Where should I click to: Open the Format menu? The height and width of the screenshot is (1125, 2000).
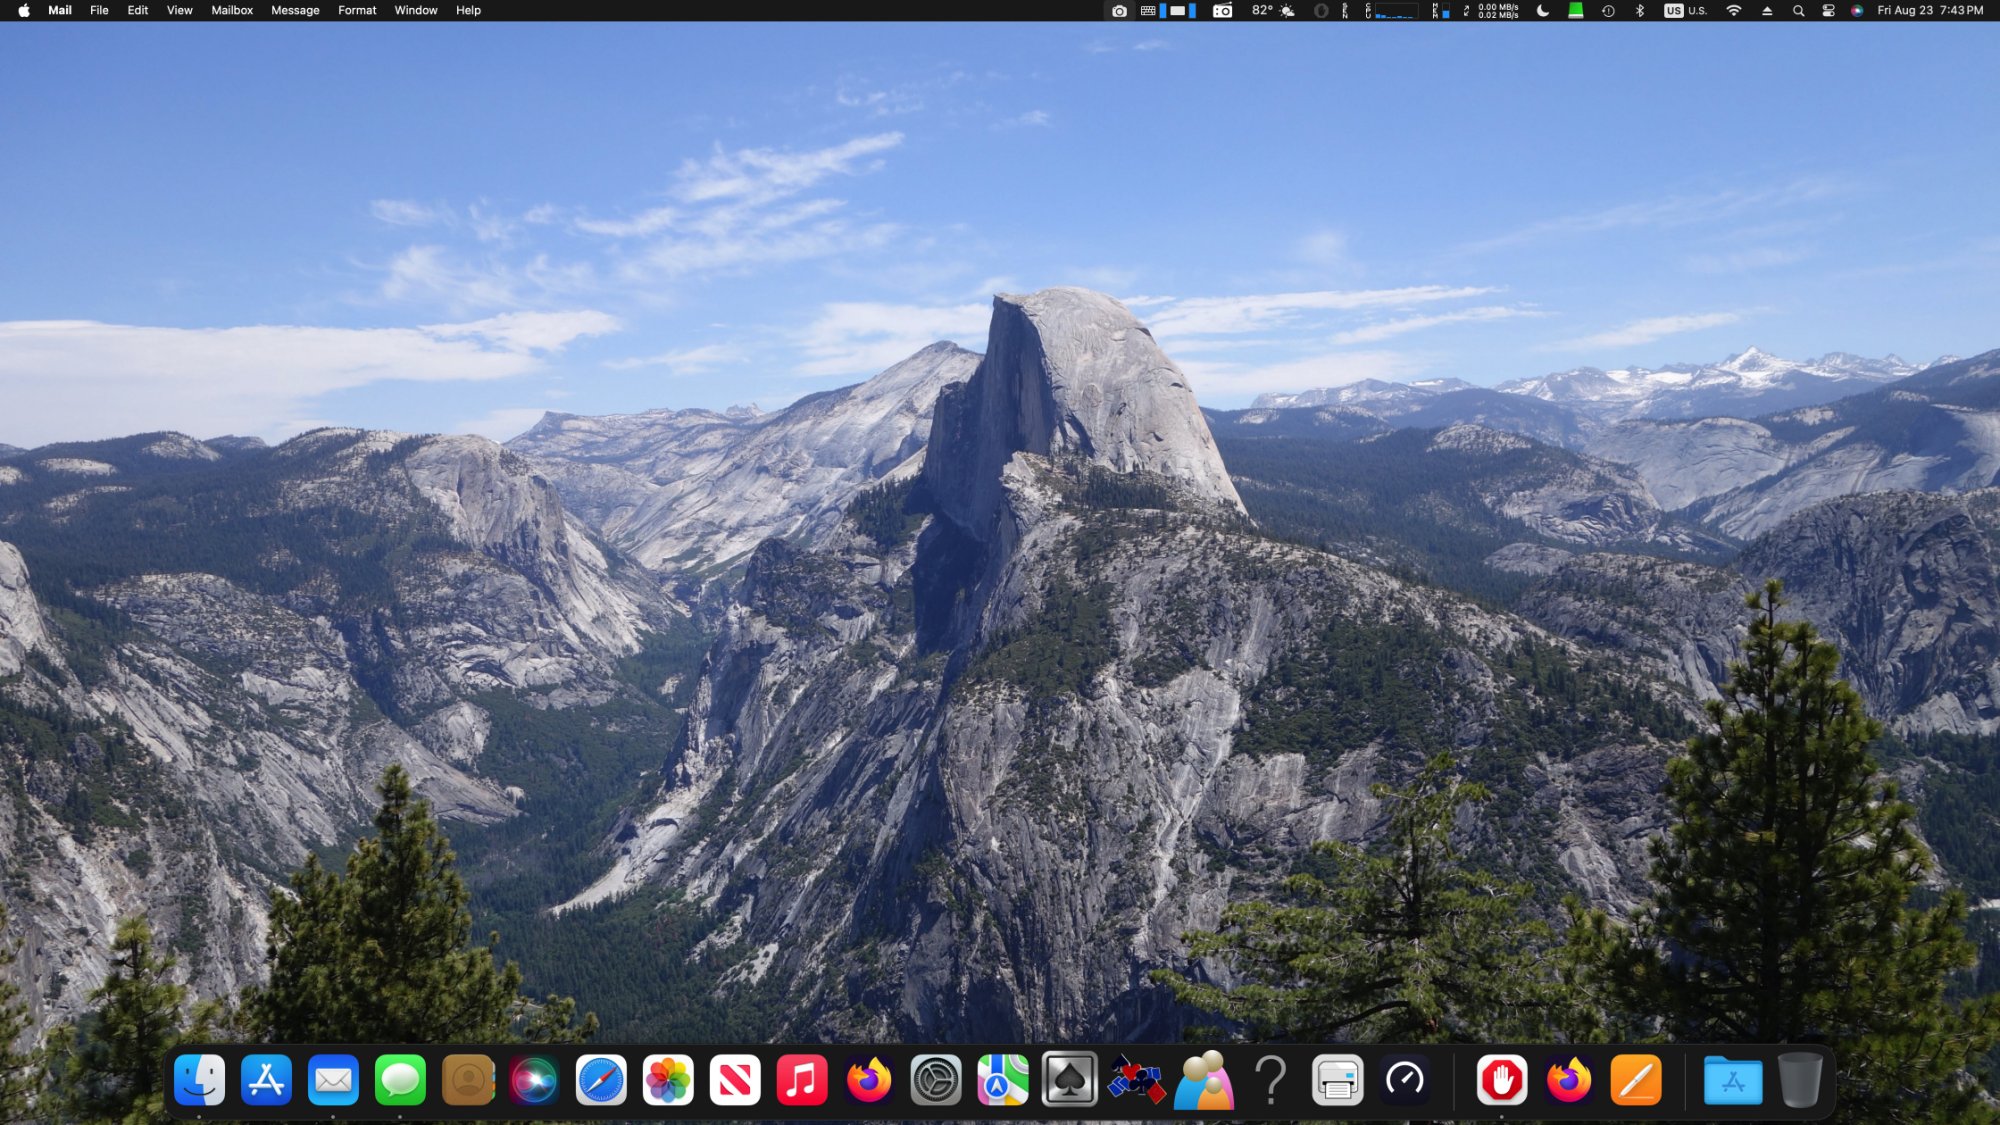coord(357,10)
